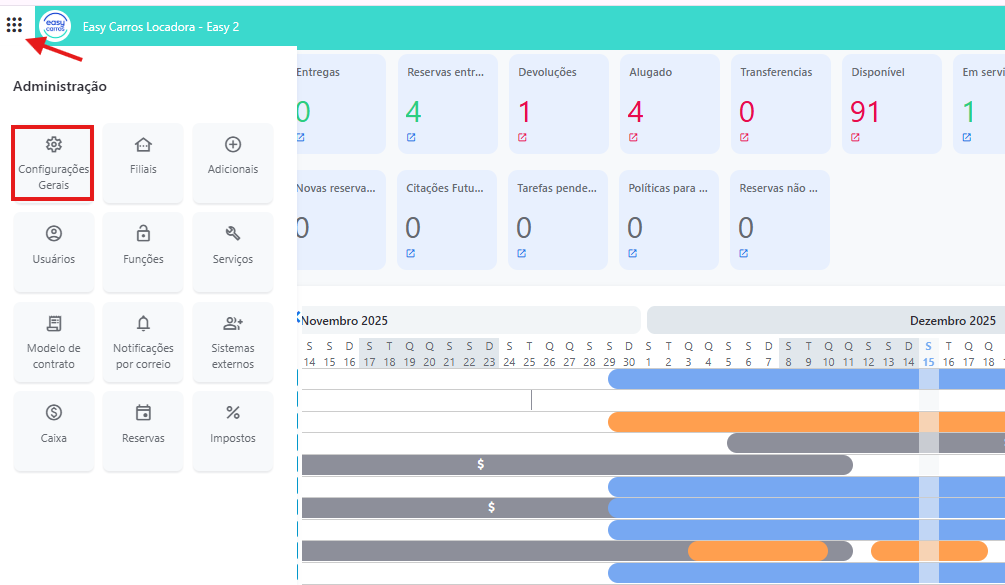Viewport: 1005px width, 585px height.
Task: Open Funções lock icon tile
Action: coord(143,252)
